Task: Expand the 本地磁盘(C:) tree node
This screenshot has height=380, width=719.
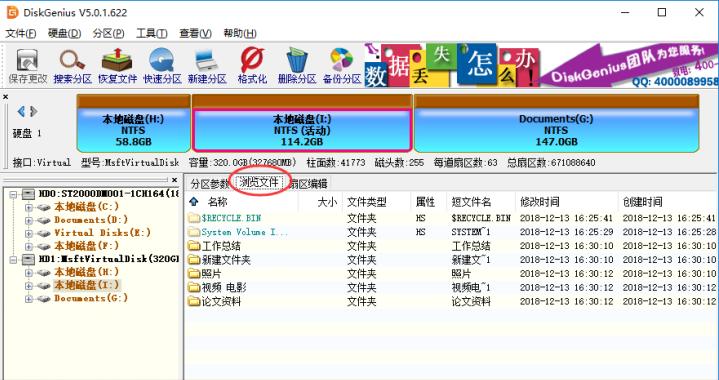Action: pos(29,207)
